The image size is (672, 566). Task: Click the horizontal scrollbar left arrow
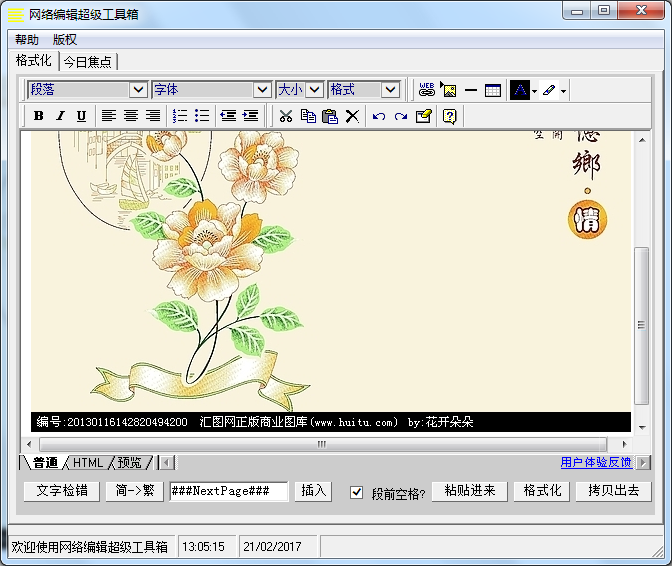pyautogui.click(x=29, y=444)
